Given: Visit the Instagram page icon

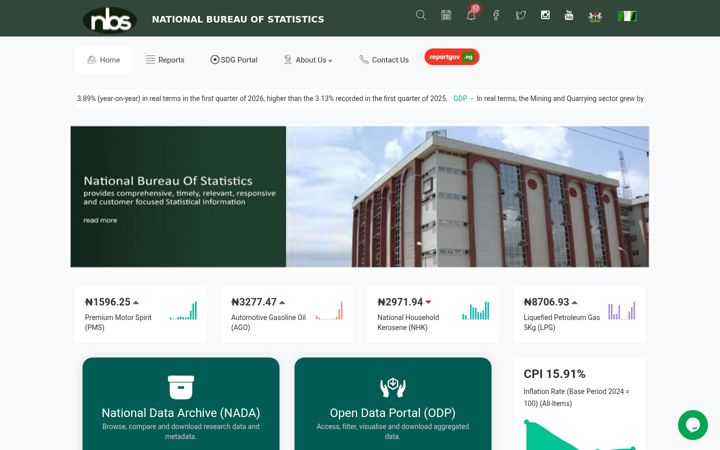Looking at the screenshot, I should tap(545, 15).
